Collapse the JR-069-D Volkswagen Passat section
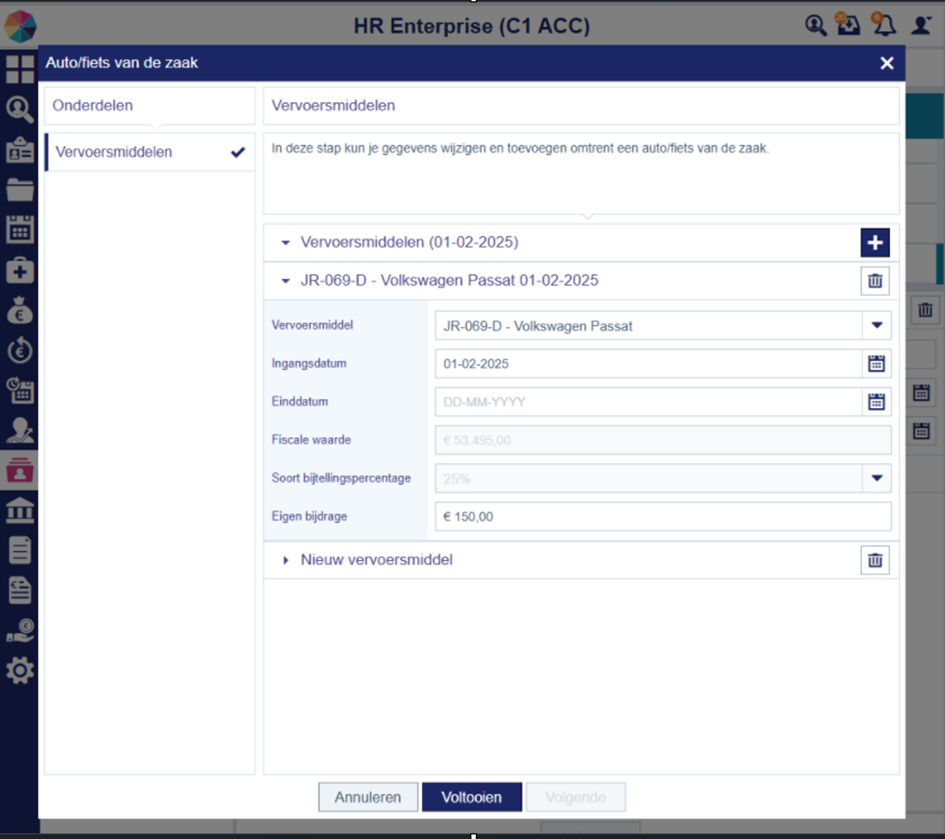945x839 pixels. pyautogui.click(x=286, y=281)
